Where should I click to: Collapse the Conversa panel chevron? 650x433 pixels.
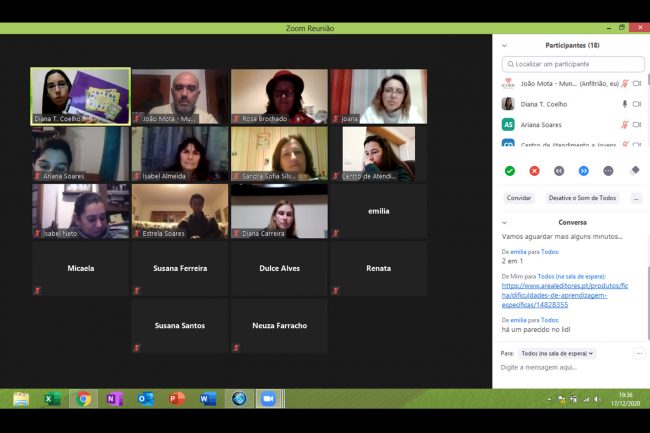[504, 222]
